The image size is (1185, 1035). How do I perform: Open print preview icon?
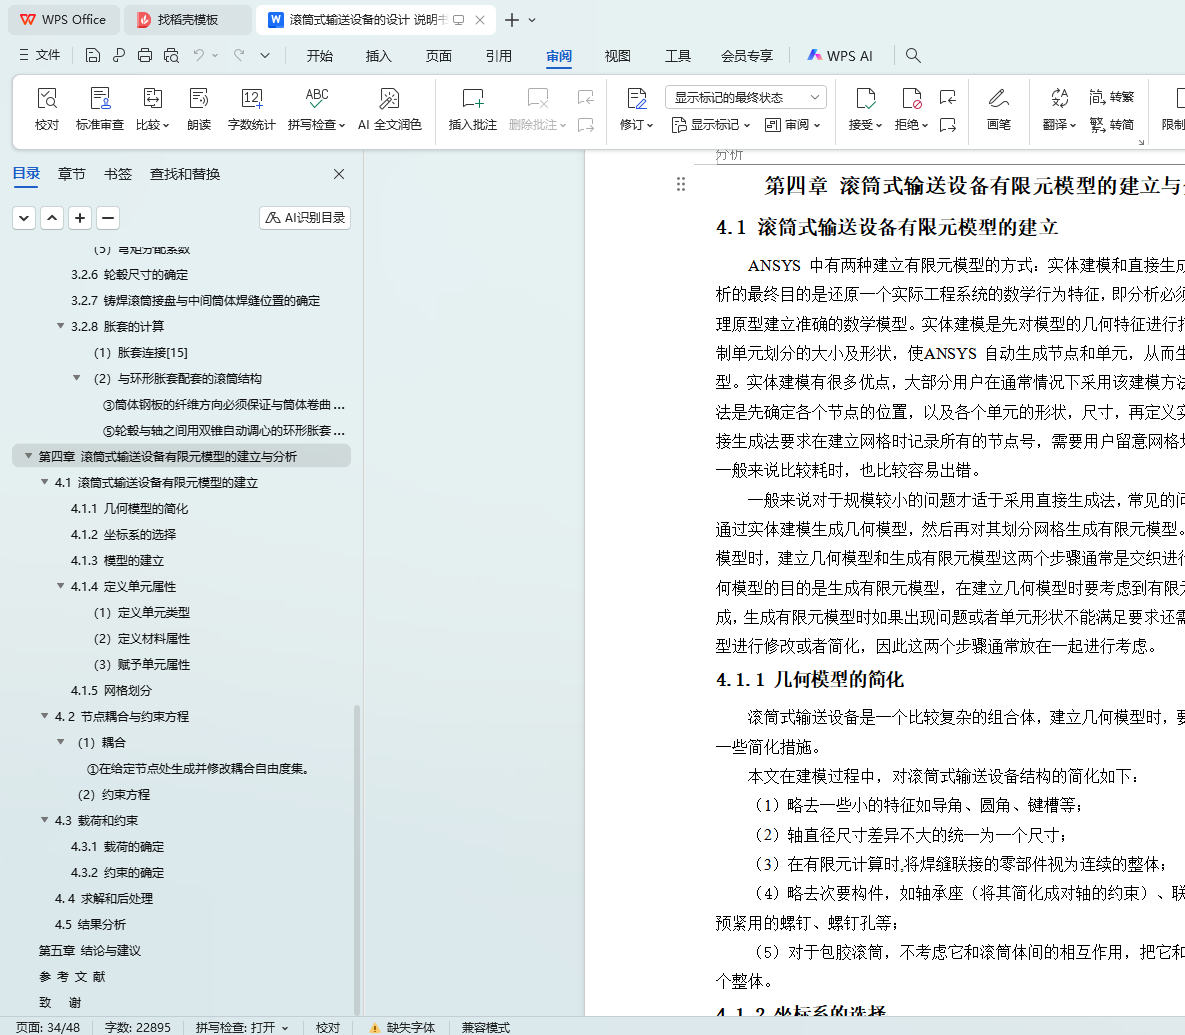click(x=172, y=55)
